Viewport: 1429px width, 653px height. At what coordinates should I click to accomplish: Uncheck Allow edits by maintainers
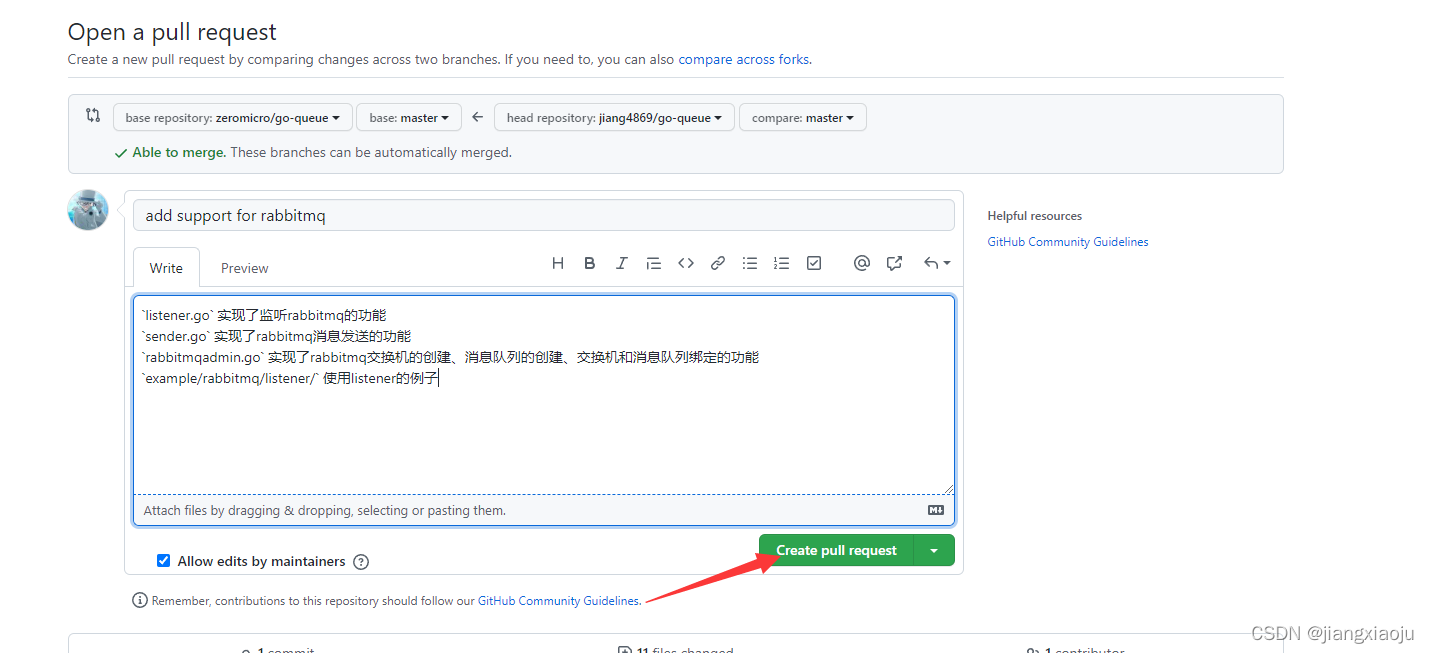pos(164,561)
